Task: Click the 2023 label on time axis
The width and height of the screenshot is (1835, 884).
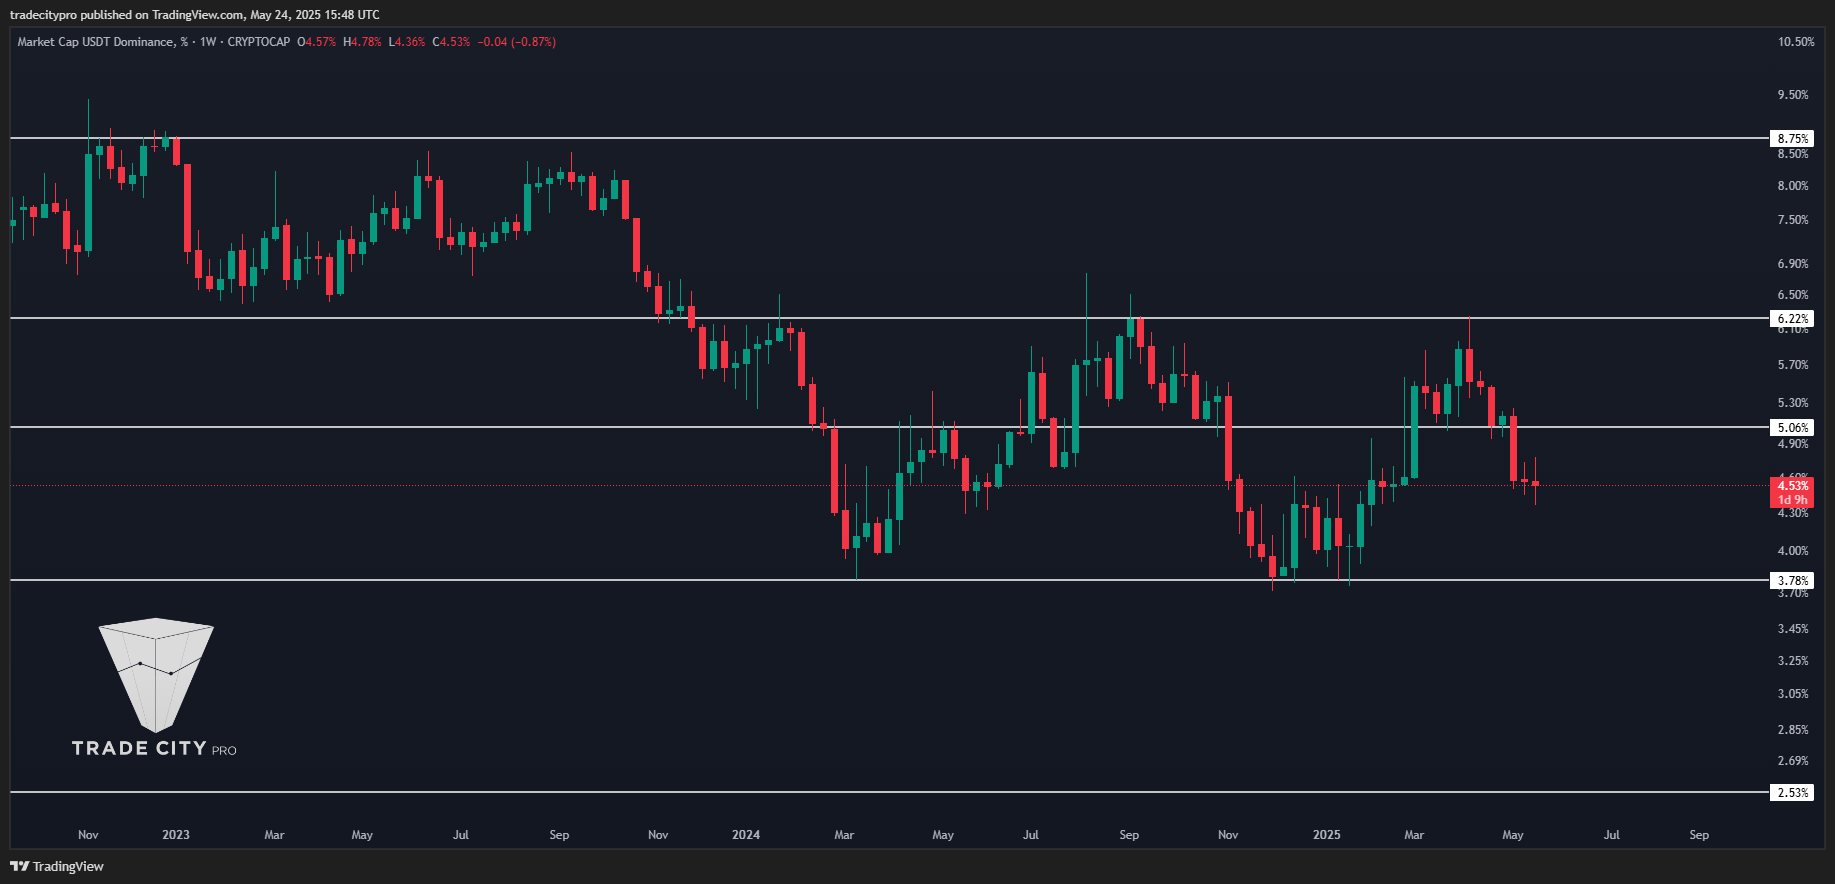Action: 176,835
